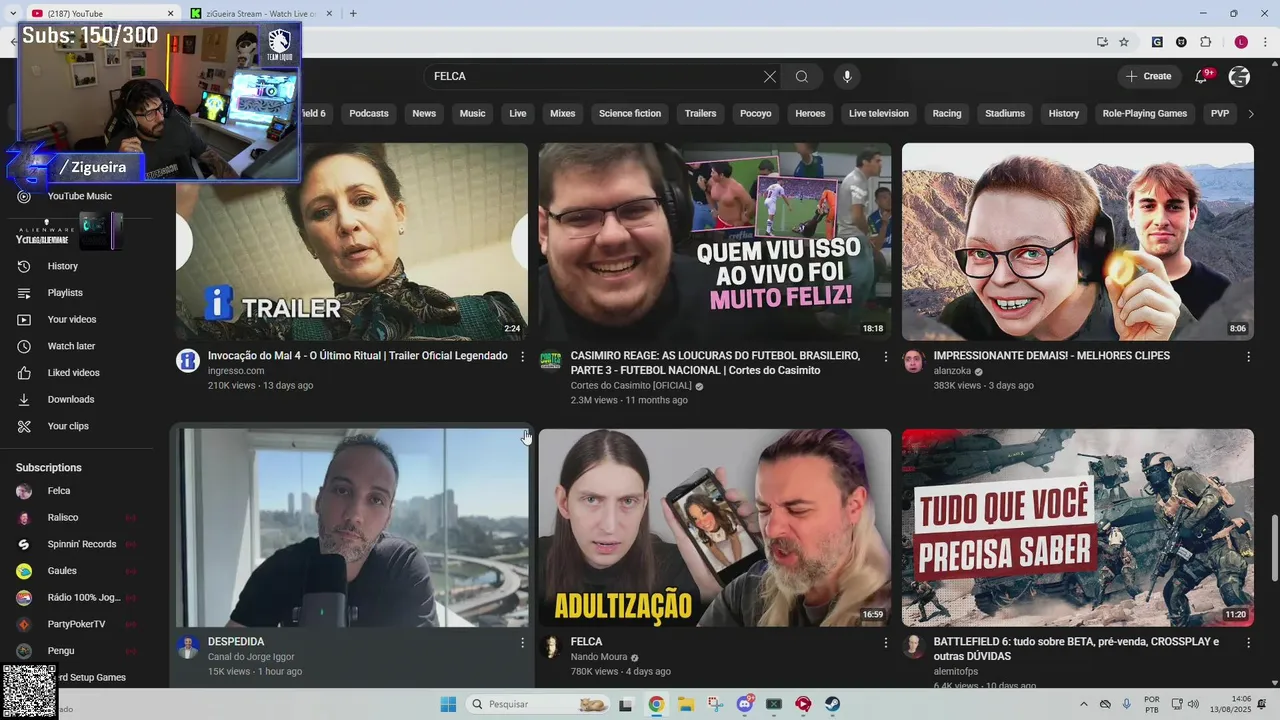Open Chrome extensions puzzle icon
The height and width of the screenshot is (720, 1280).
[1205, 42]
